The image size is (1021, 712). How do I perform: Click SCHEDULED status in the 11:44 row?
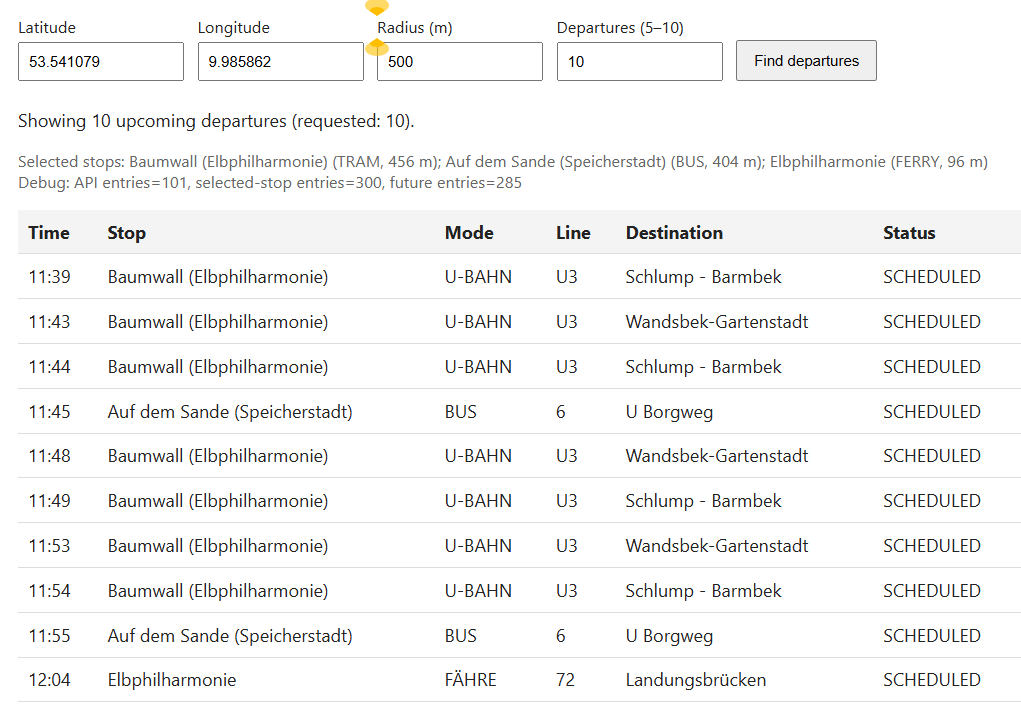932,367
